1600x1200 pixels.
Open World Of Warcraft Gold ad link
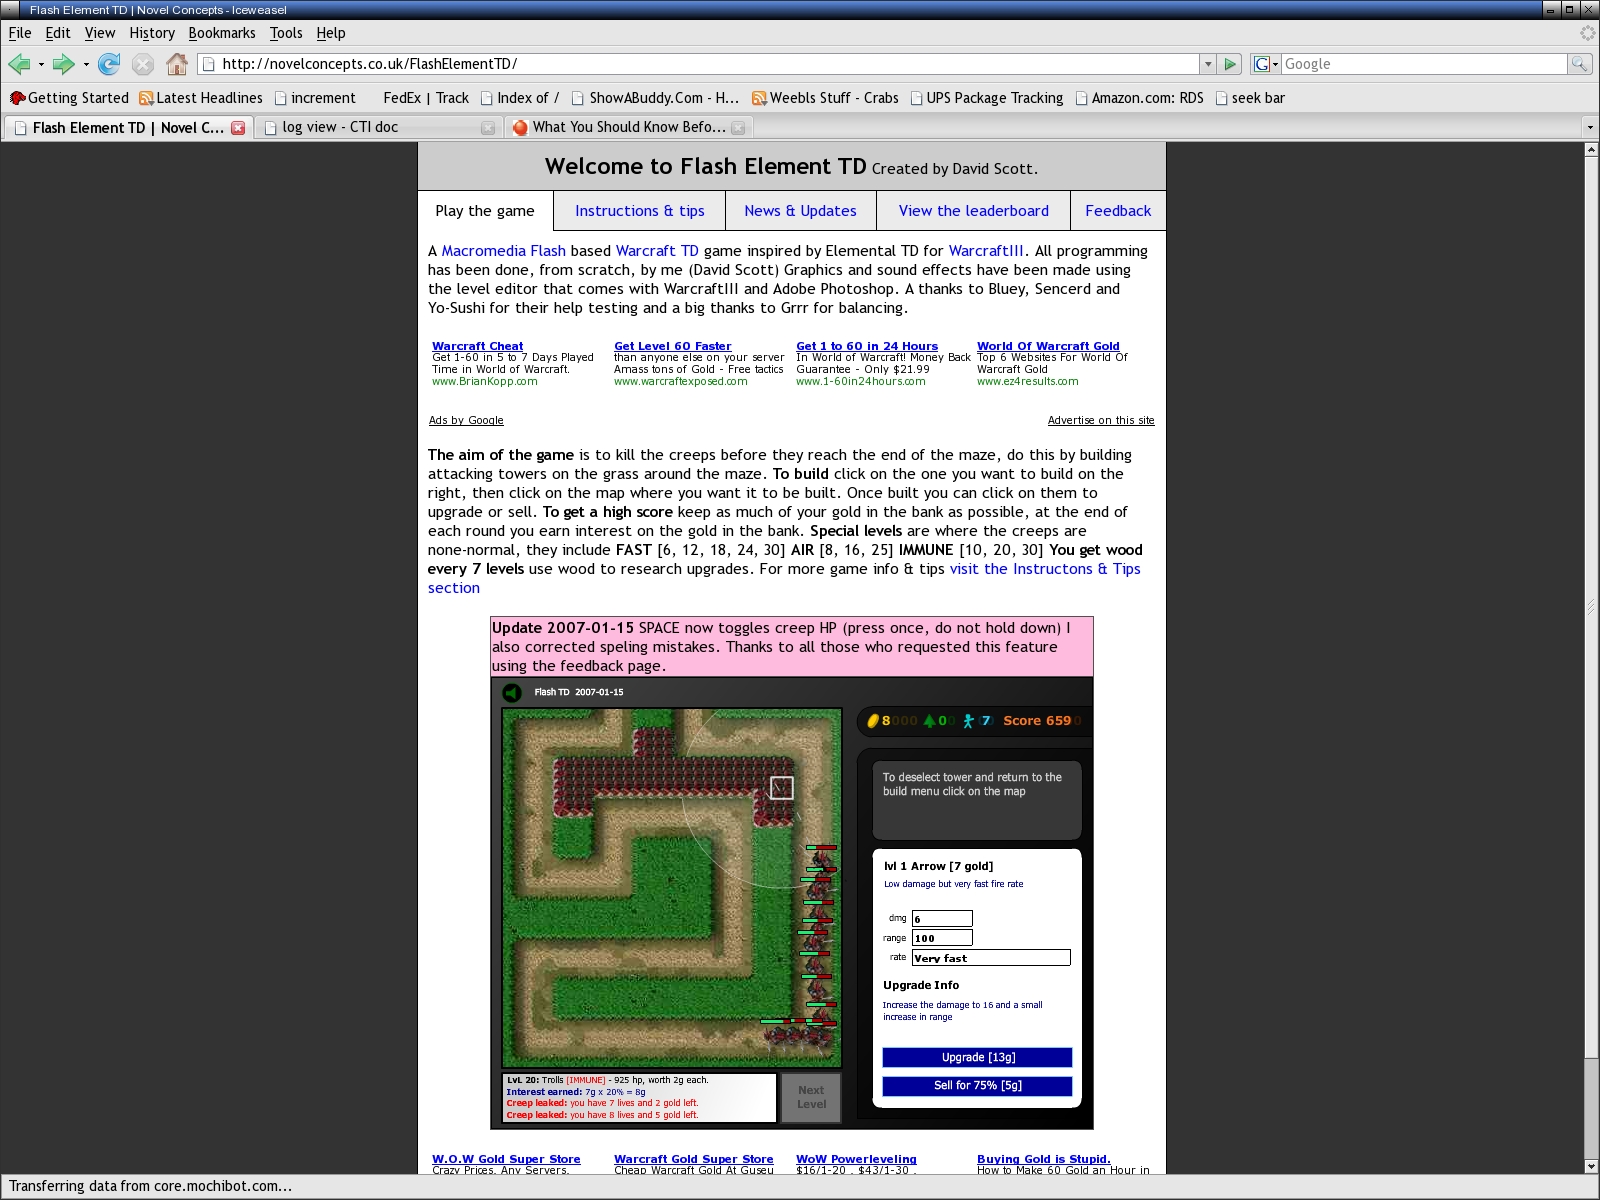coord(1048,346)
